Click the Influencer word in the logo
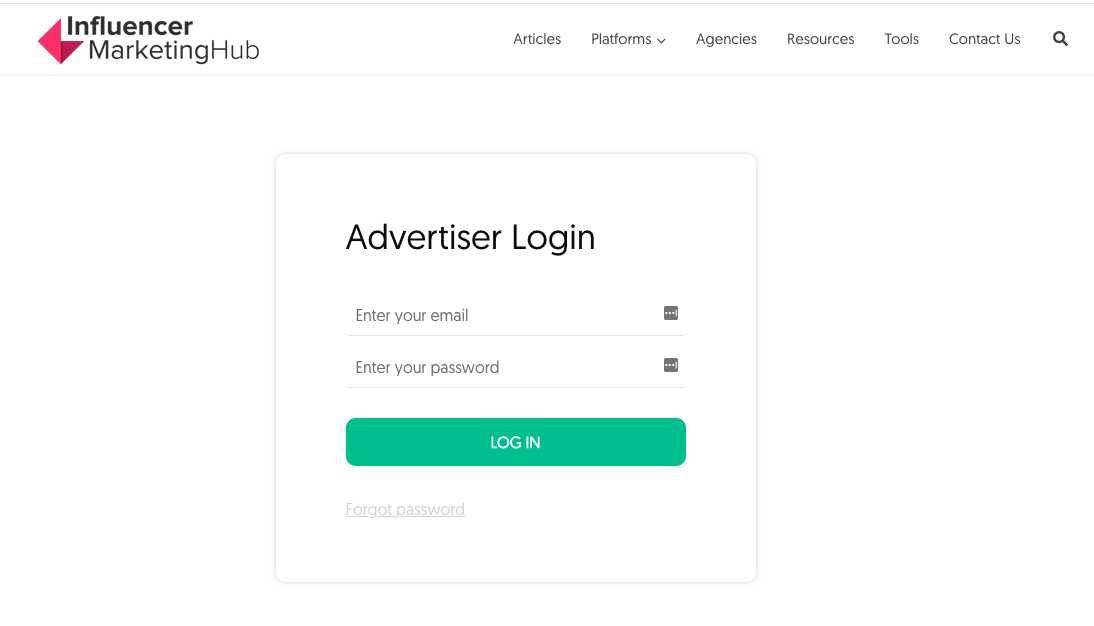The image size is (1094, 626). 130,26
